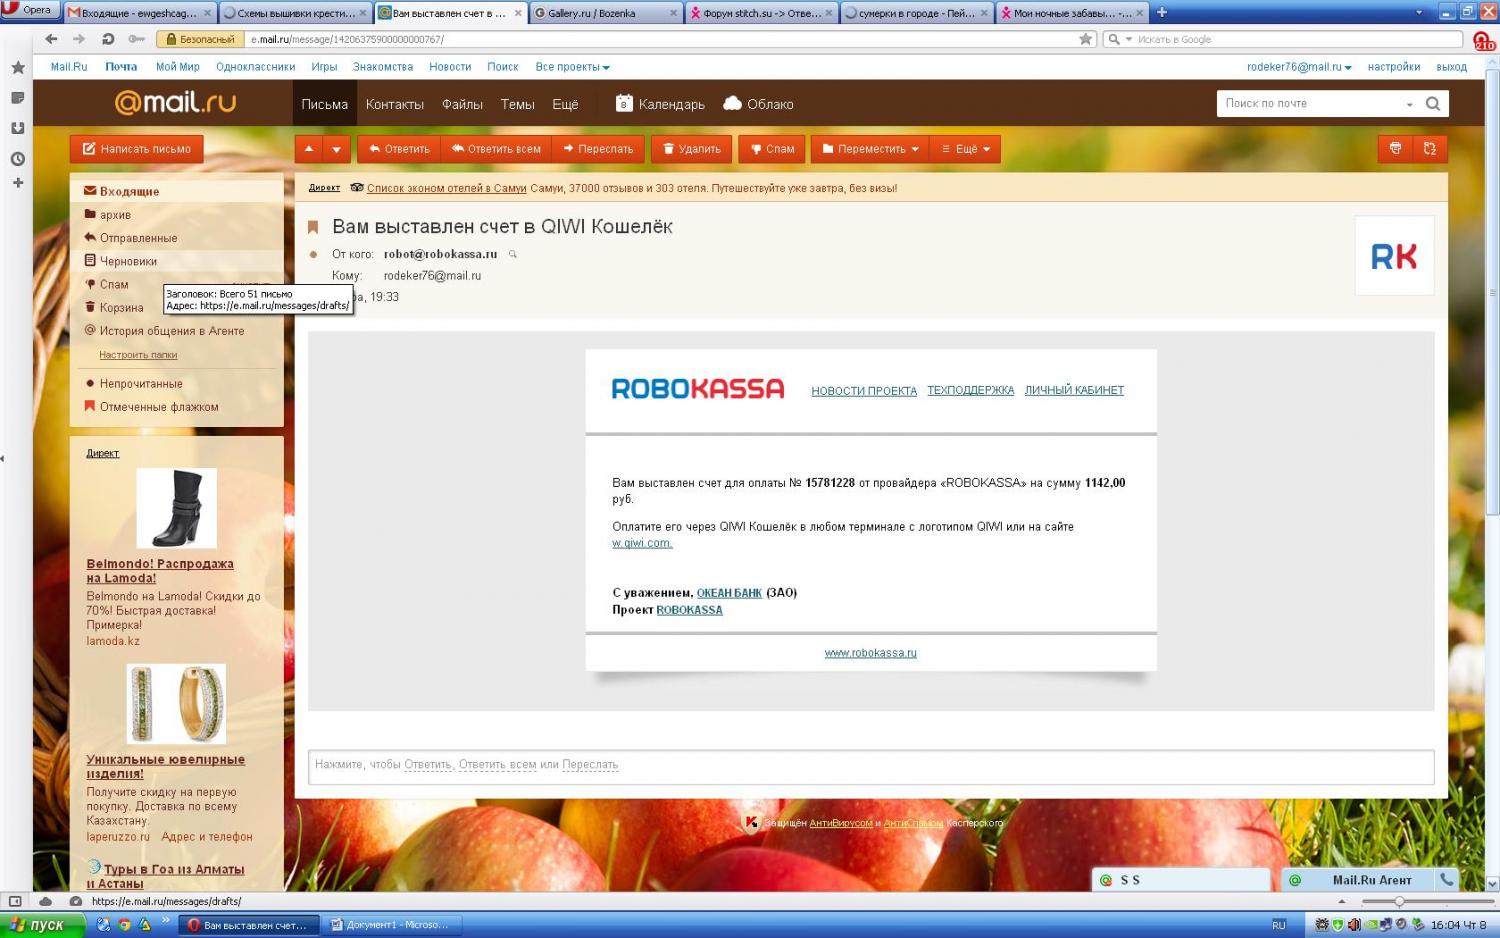Click the Написать письмо button
Screen dimensions: 1500x938
(136, 149)
